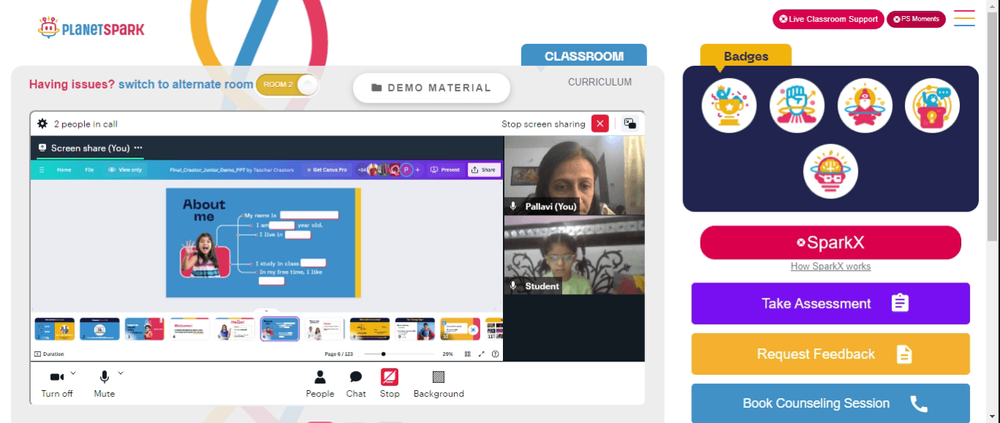Screen dimensions: 1000x423
Task: Click '2 people in call' text
Action: [x=85, y=124]
